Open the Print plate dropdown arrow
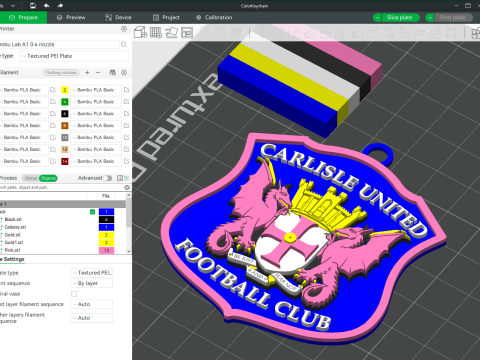Screen dimensions: 480x360 click(430, 17)
